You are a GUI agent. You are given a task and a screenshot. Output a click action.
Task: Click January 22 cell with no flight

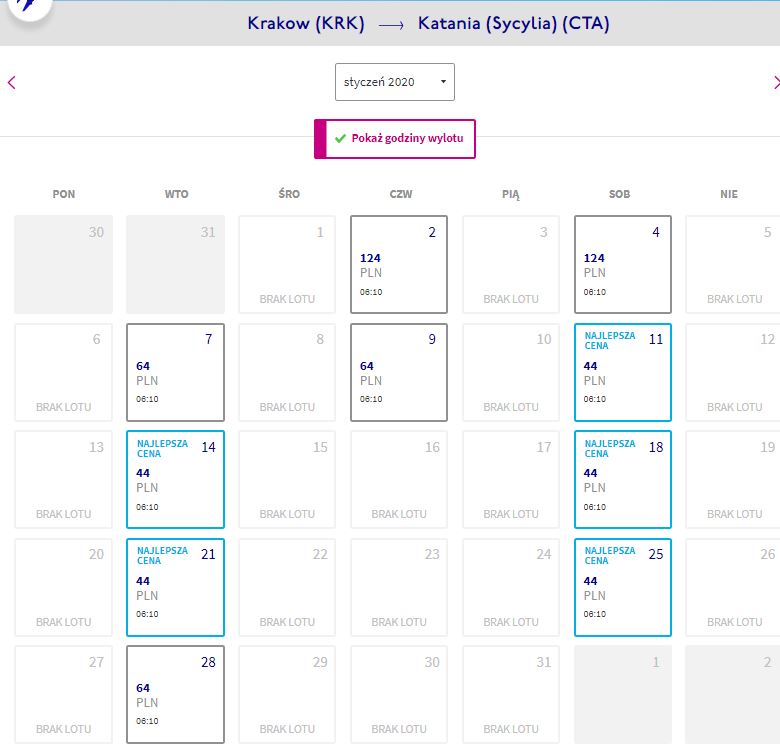coord(288,587)
